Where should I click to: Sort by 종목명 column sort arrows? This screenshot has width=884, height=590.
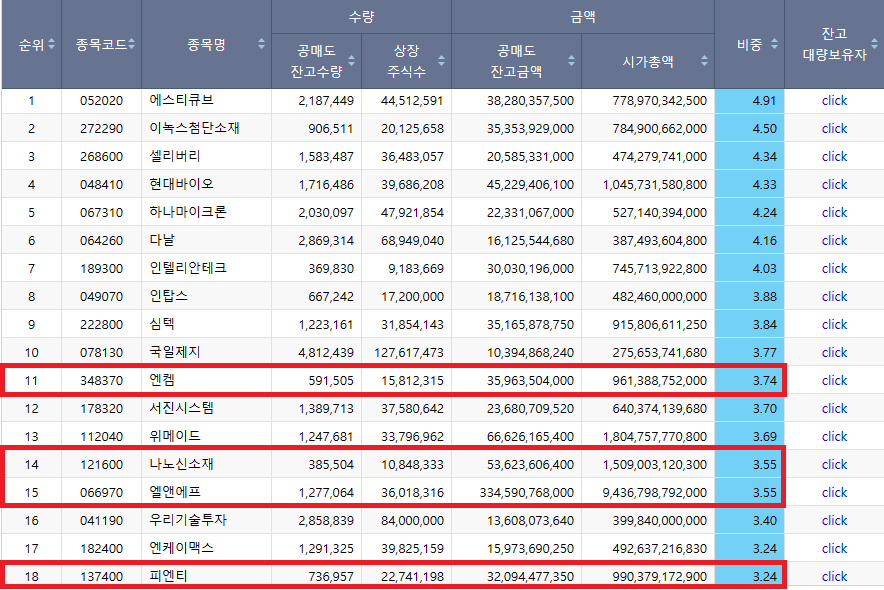261,44
